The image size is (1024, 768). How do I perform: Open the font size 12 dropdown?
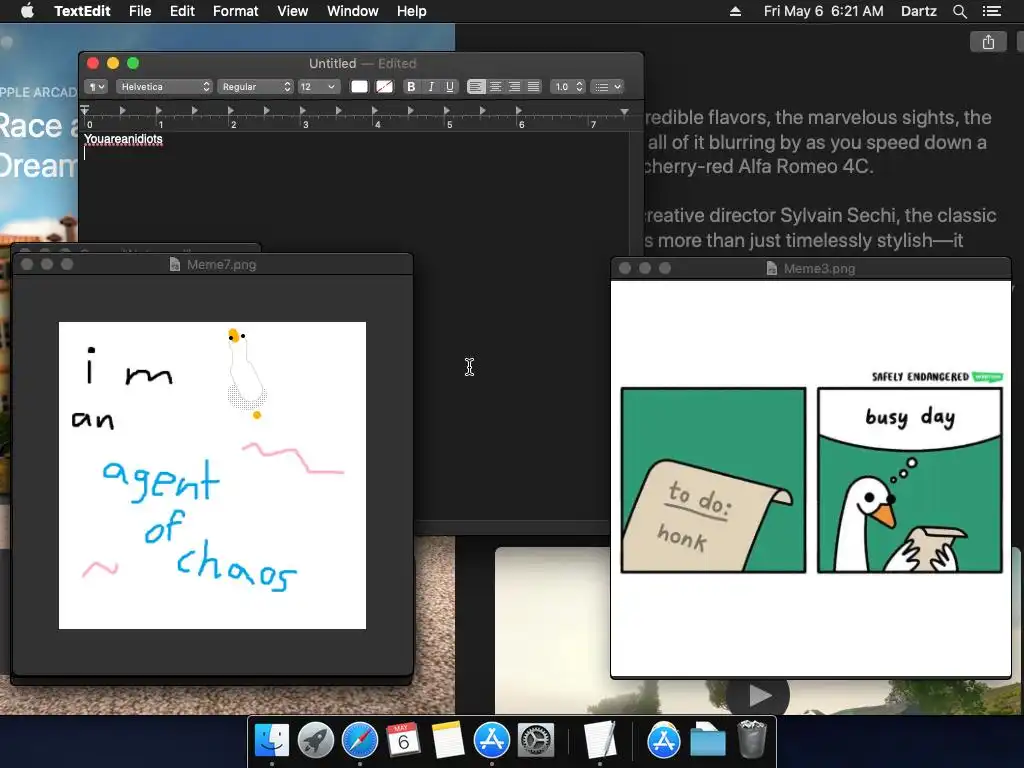(x=318, y=87)
